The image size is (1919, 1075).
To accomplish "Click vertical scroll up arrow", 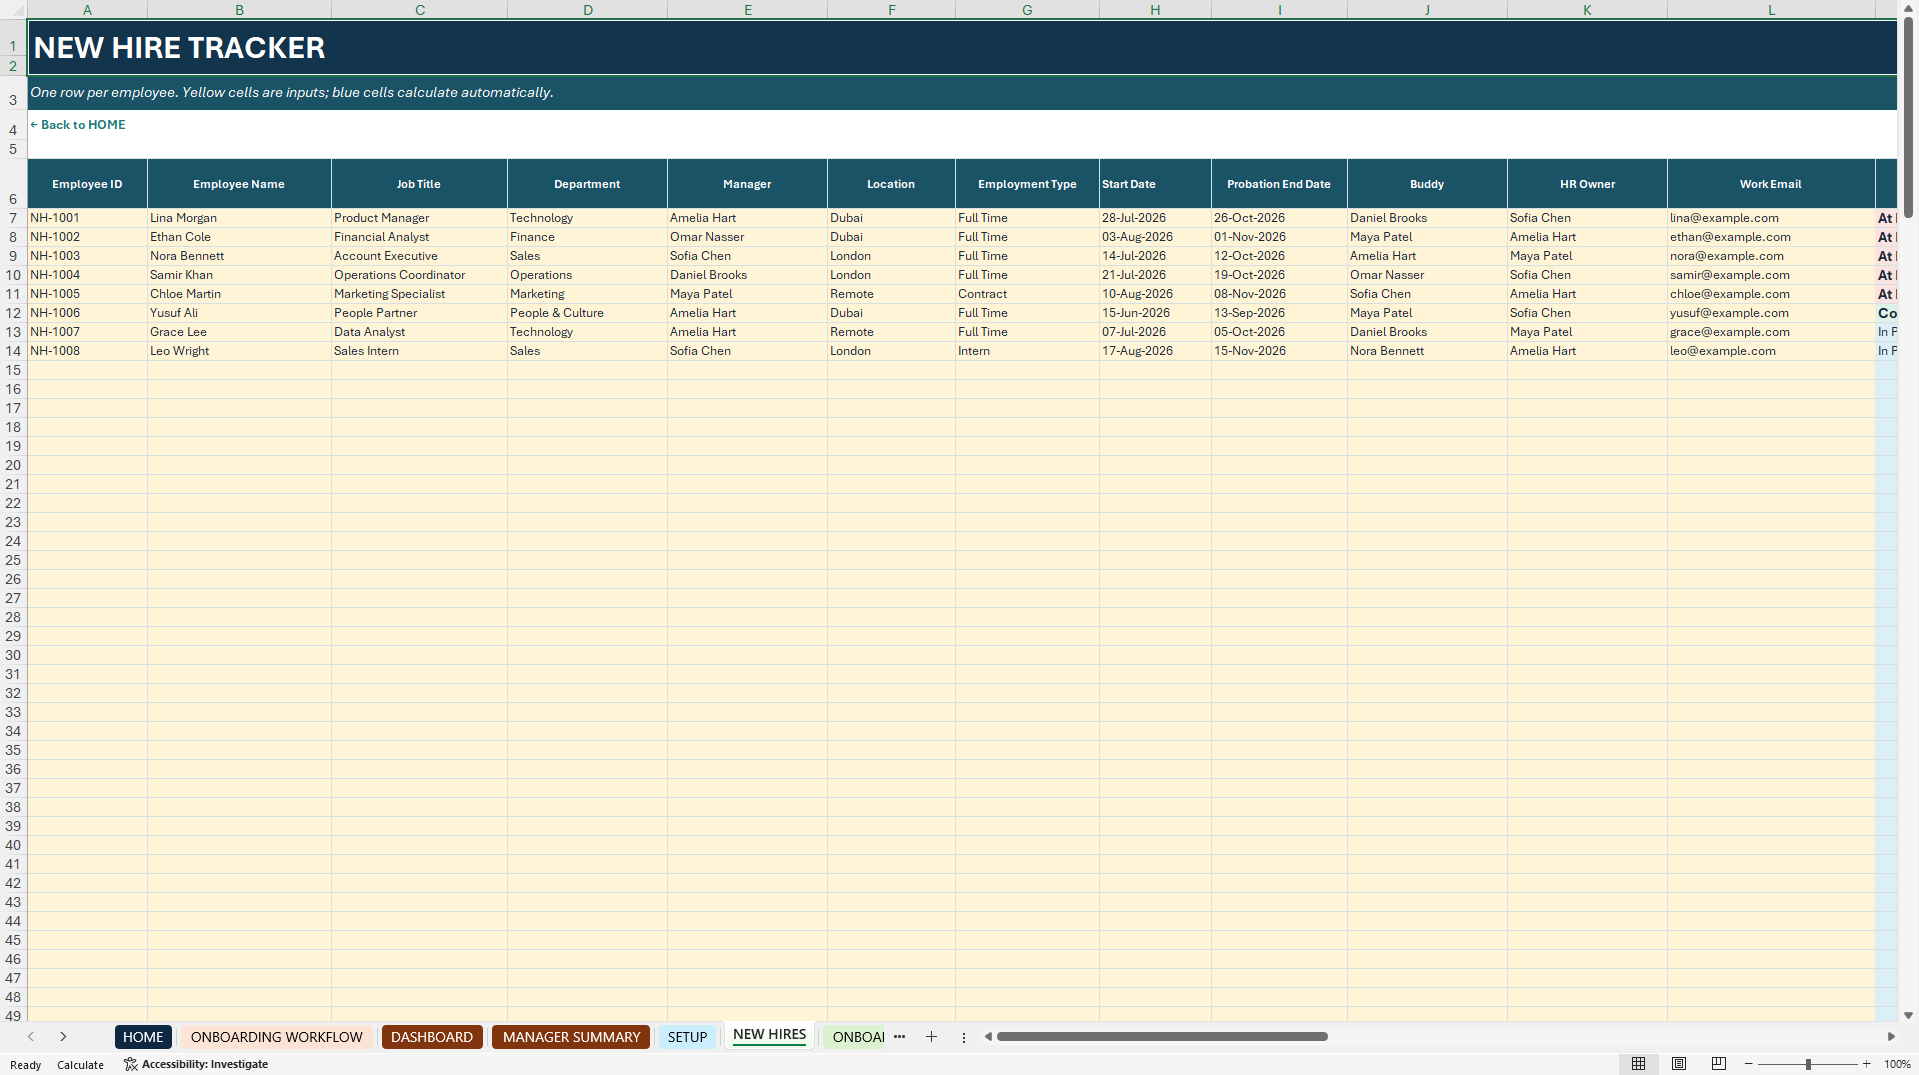I will pyautogui.click(x=1908, y=8).
